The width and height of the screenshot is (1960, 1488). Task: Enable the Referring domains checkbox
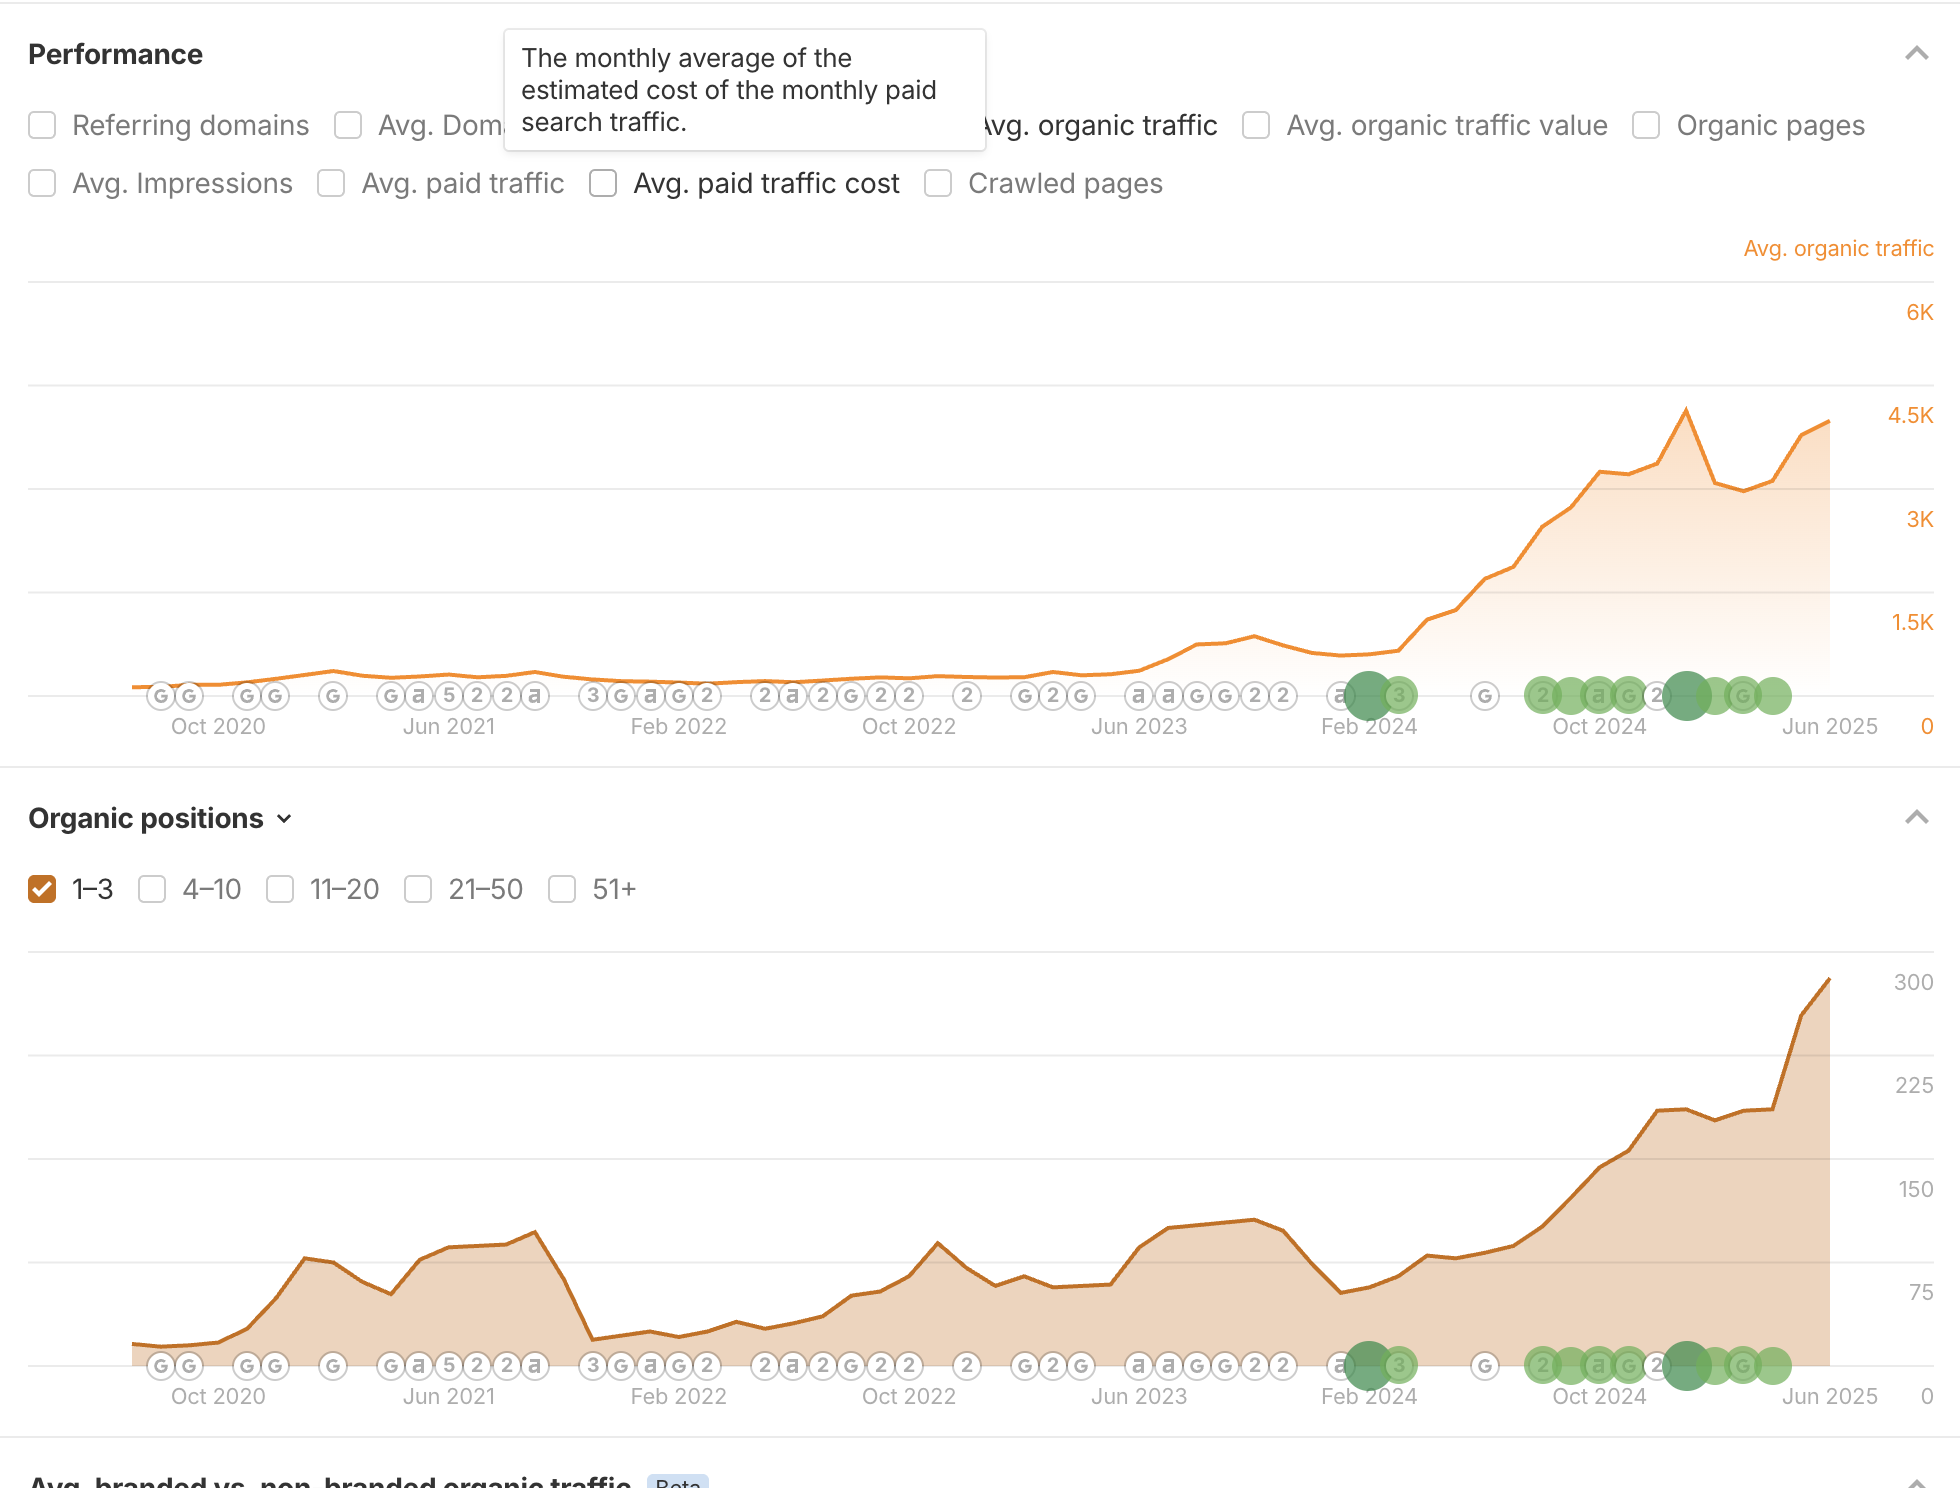(x=42, y=125)
